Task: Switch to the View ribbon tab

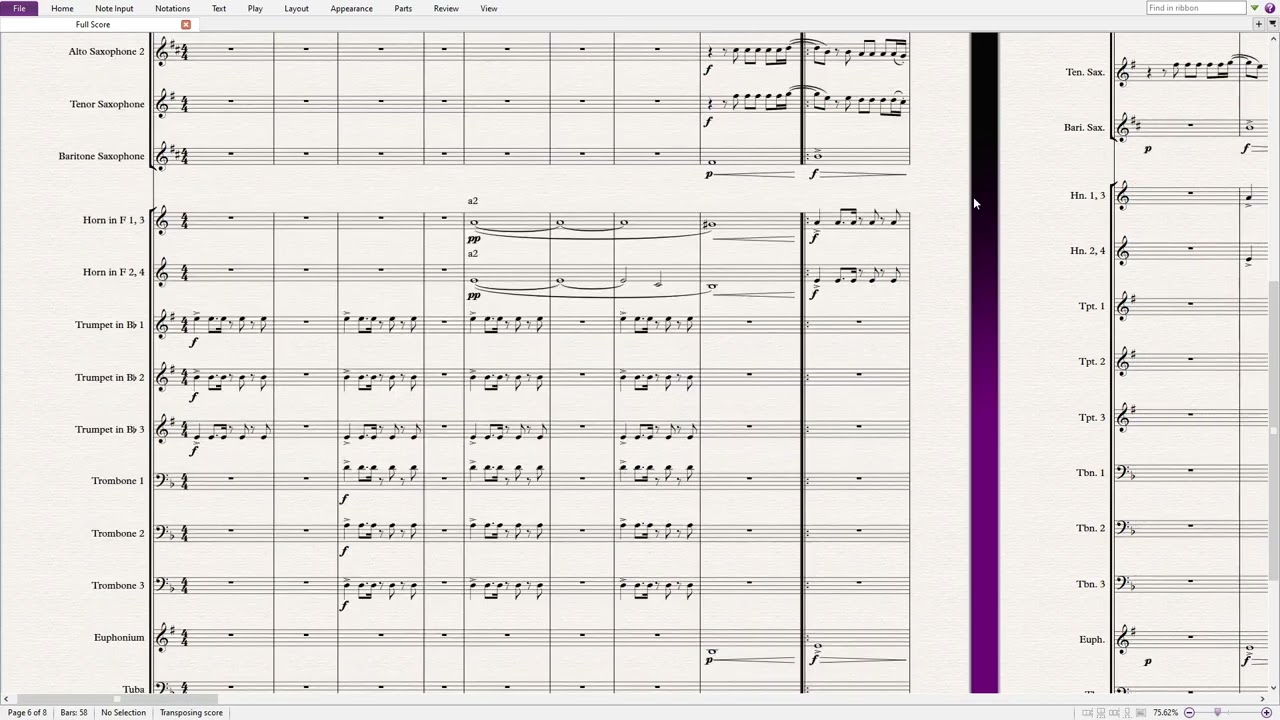Action: 488,8
